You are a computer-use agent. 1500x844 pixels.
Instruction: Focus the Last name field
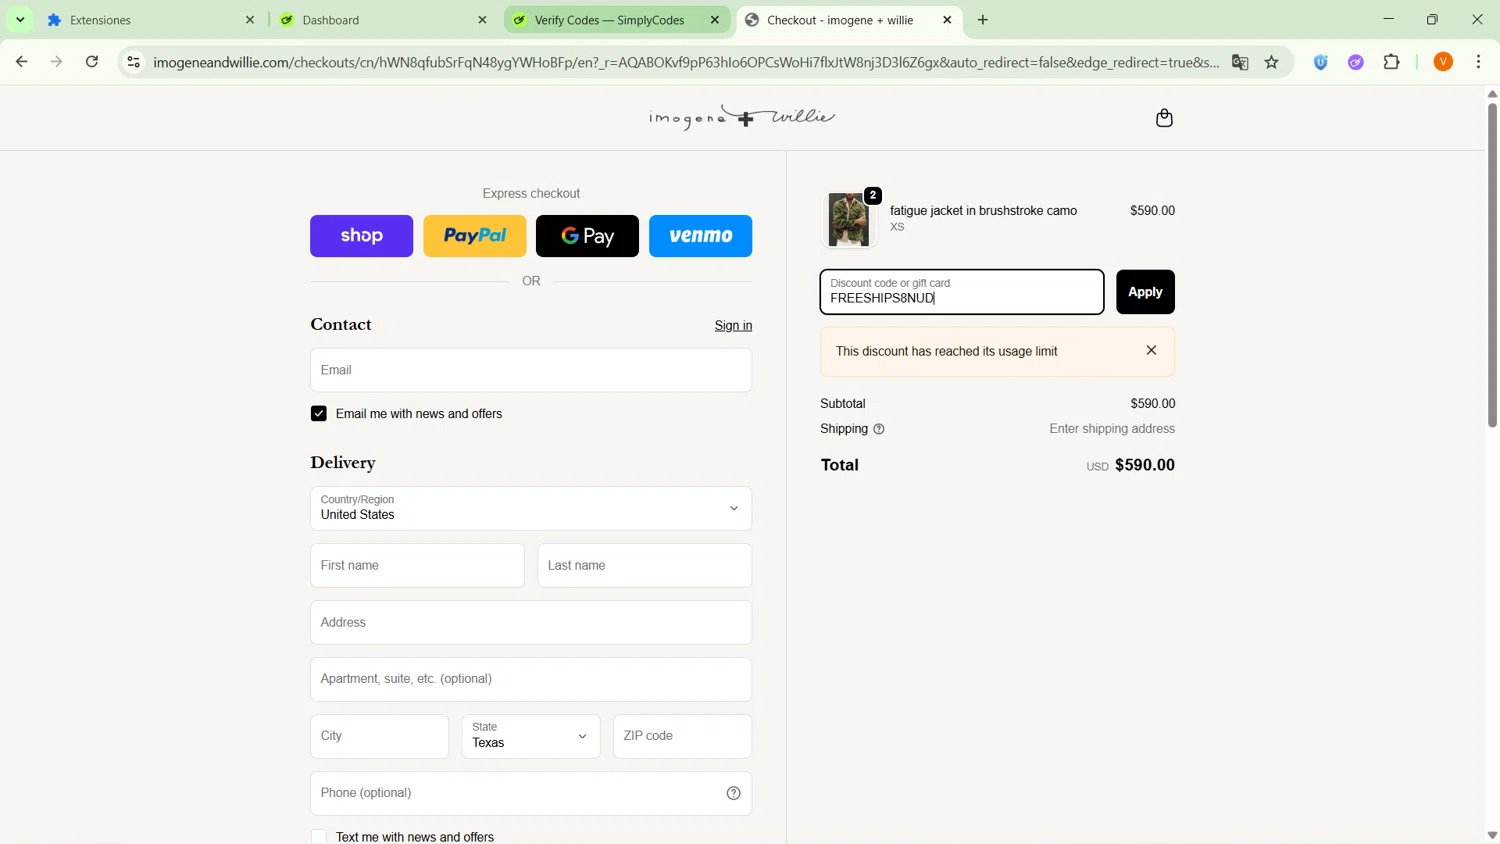(644, 566)
